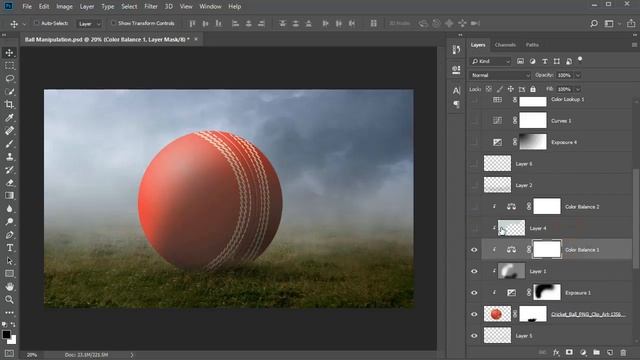Click the layer style fx icon
This screenshot has width=640, height=360.
coord(556,352)
